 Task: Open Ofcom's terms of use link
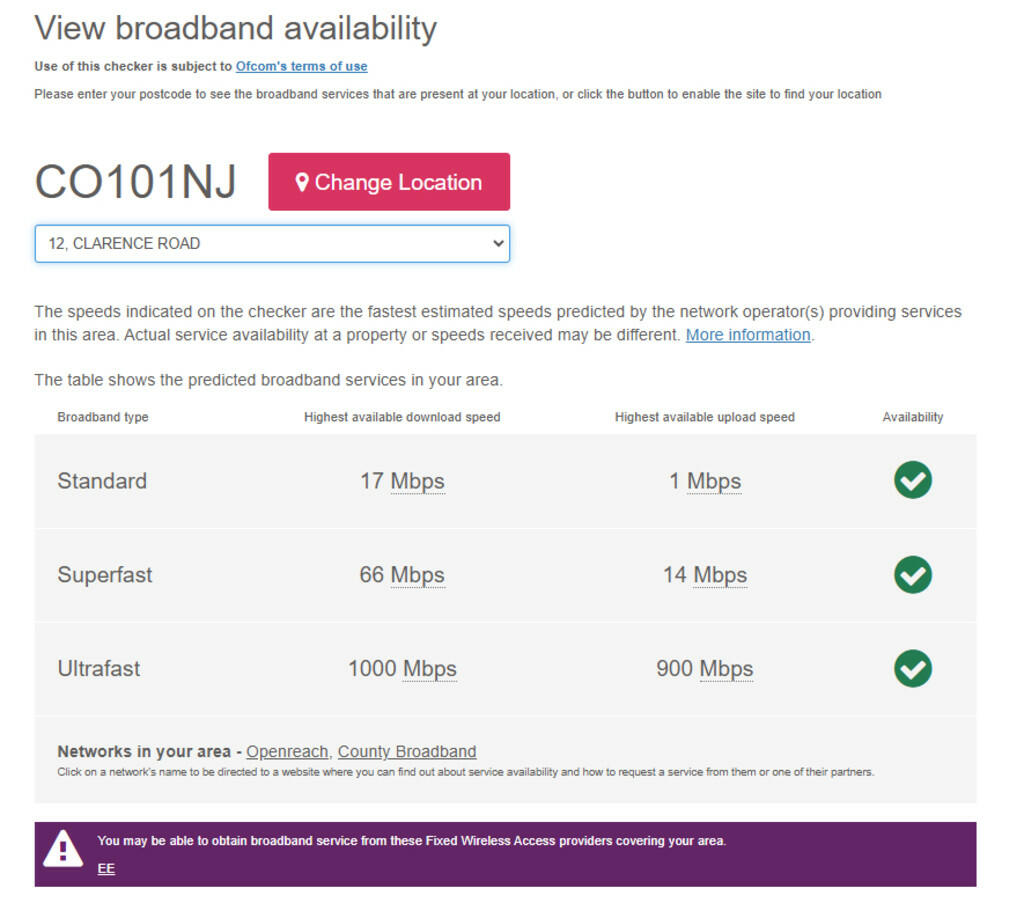point(301,66)
